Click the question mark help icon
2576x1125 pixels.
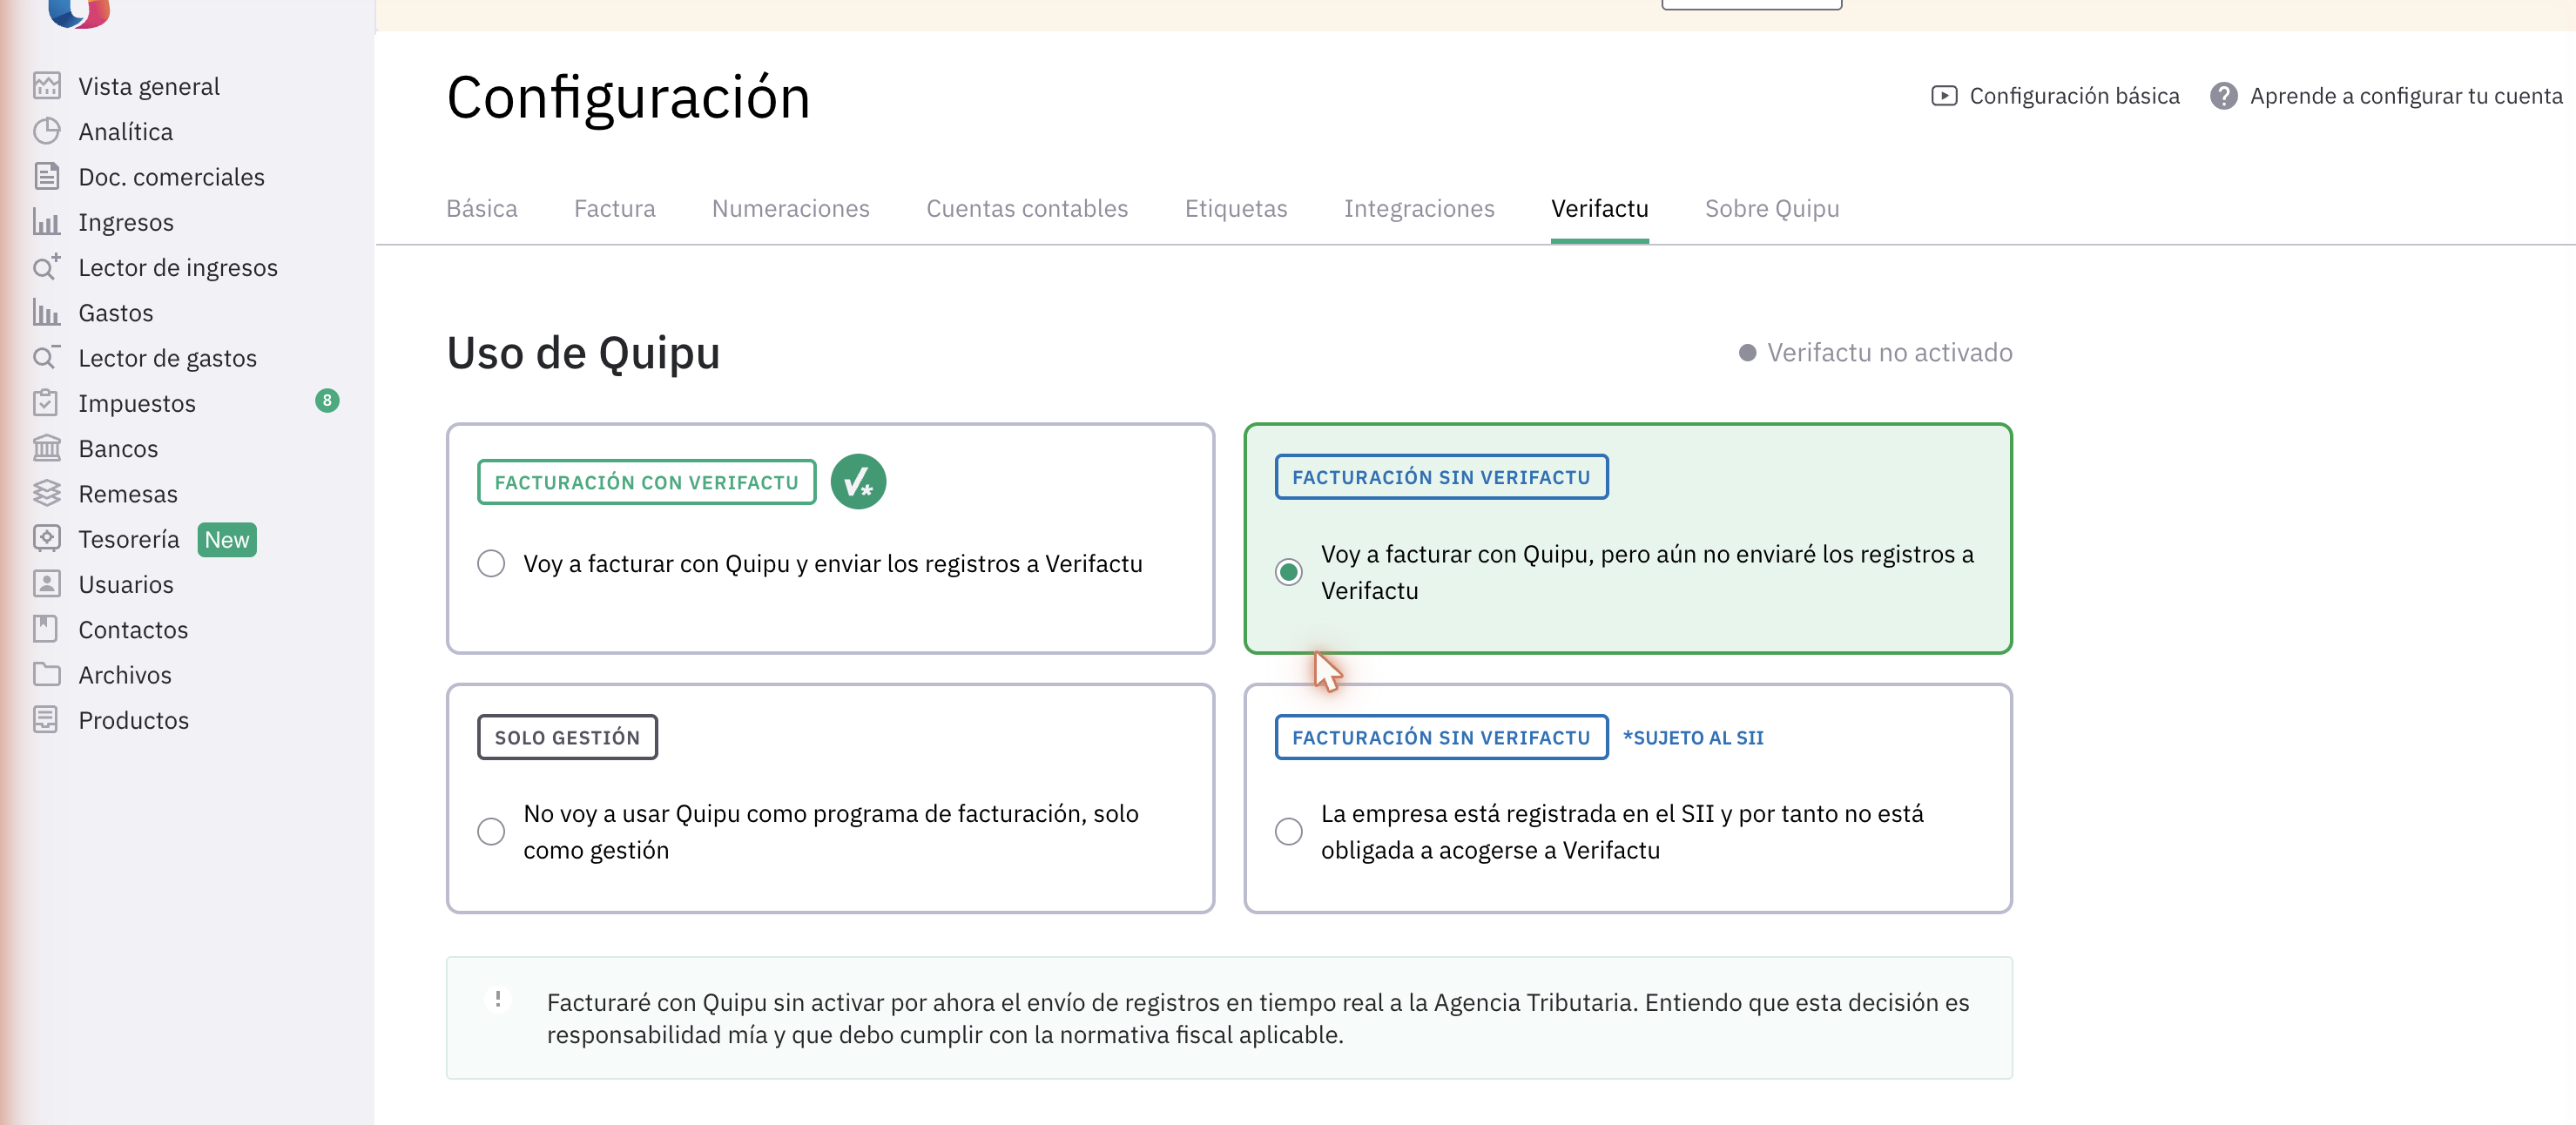(x=2223, y=96)
